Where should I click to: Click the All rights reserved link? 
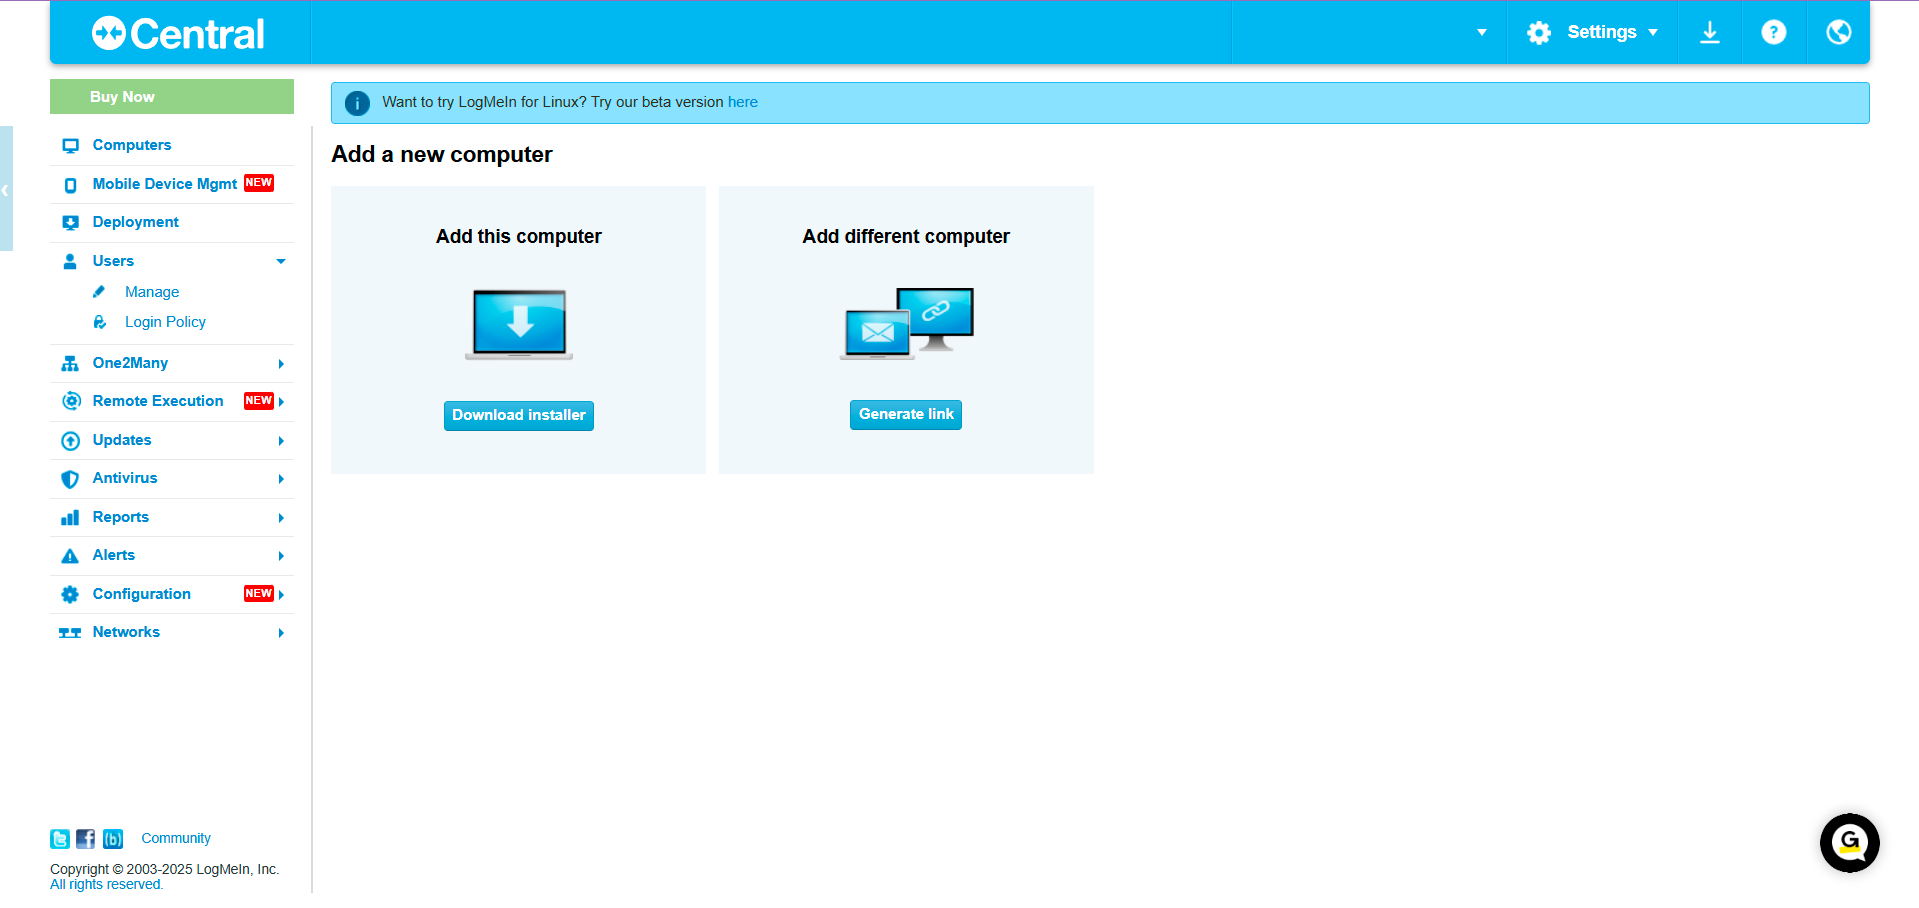[x=106, y=885]
